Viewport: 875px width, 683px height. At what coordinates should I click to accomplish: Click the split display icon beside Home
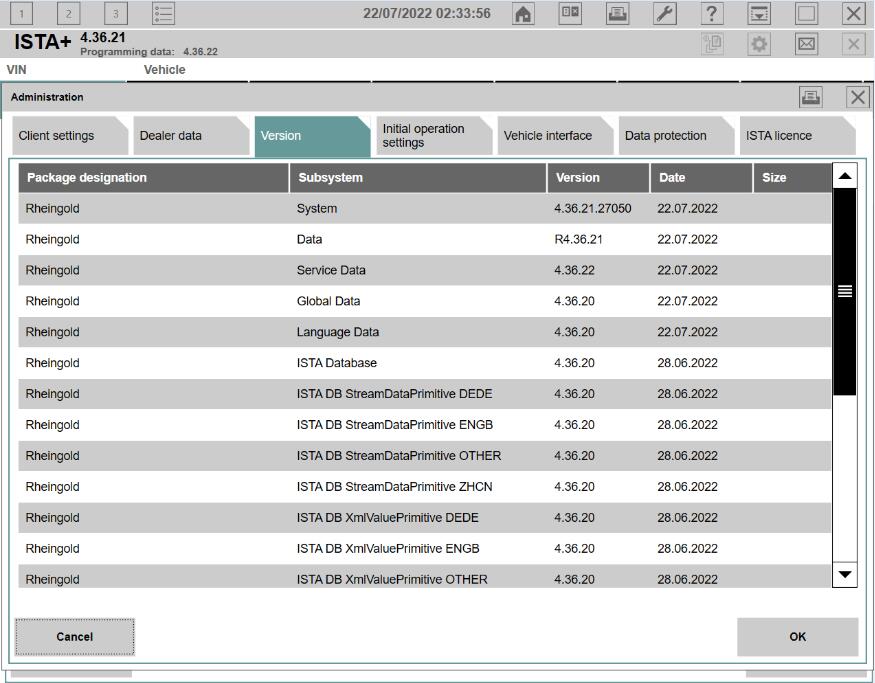(570, 14)
